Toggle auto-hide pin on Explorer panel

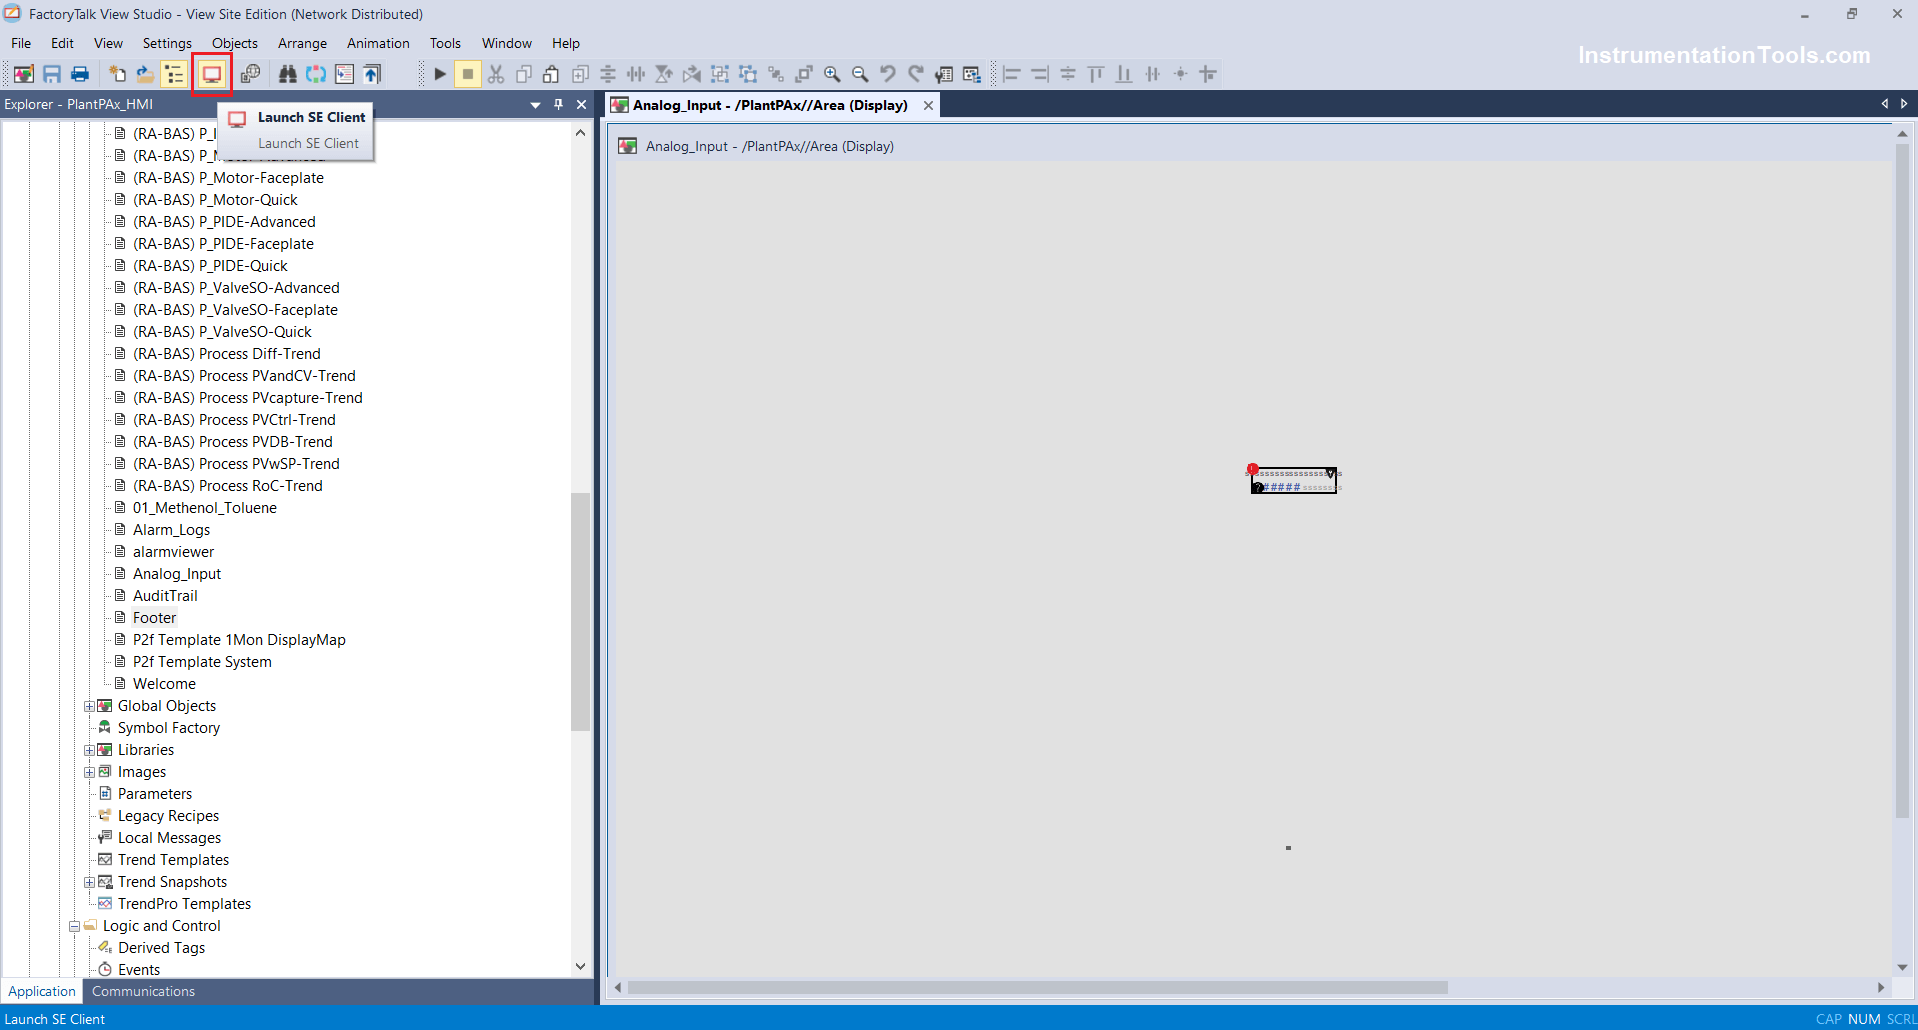(558, 104)
